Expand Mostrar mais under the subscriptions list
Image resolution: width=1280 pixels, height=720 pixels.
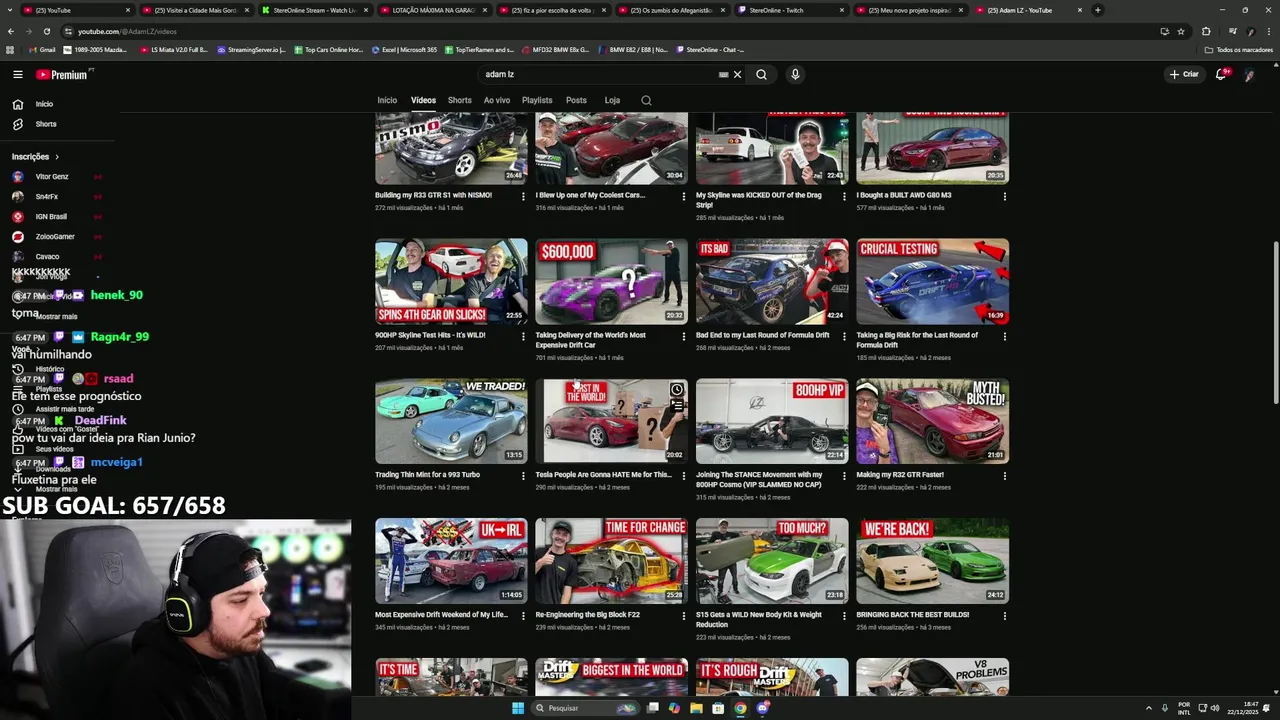pos(57,316)
